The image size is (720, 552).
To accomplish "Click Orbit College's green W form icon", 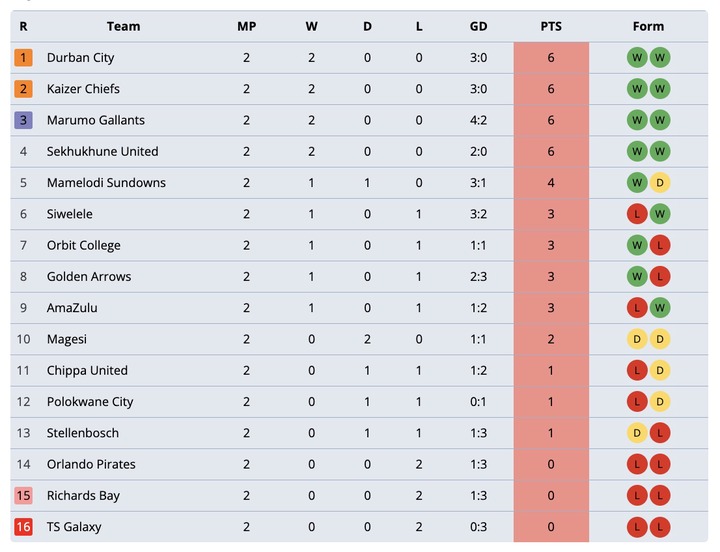I will point(637,245).
